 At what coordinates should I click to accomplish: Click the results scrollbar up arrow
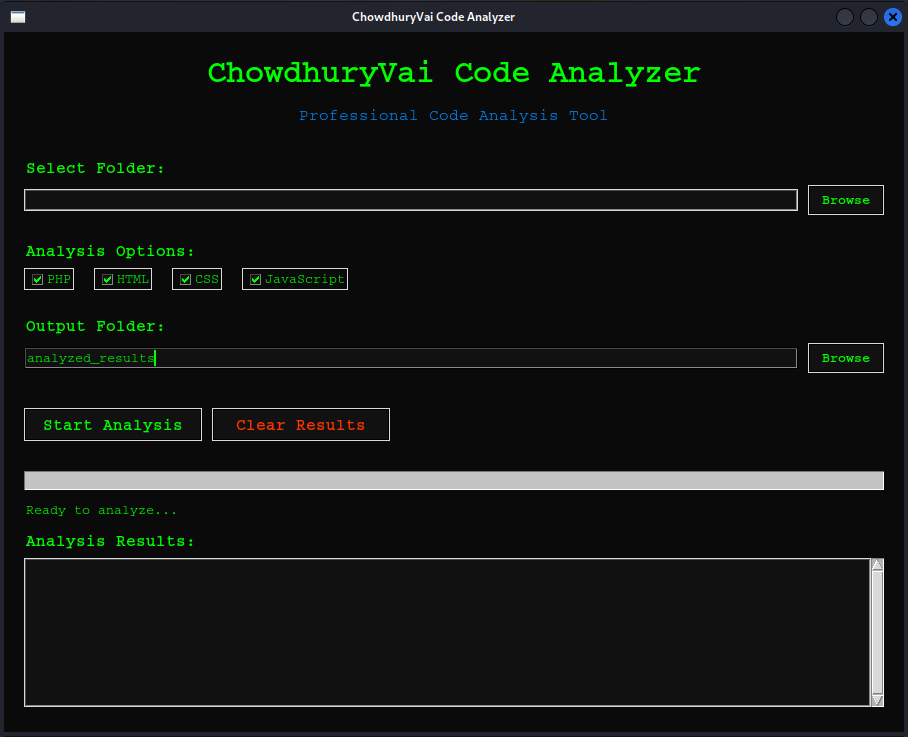[877, 564]
